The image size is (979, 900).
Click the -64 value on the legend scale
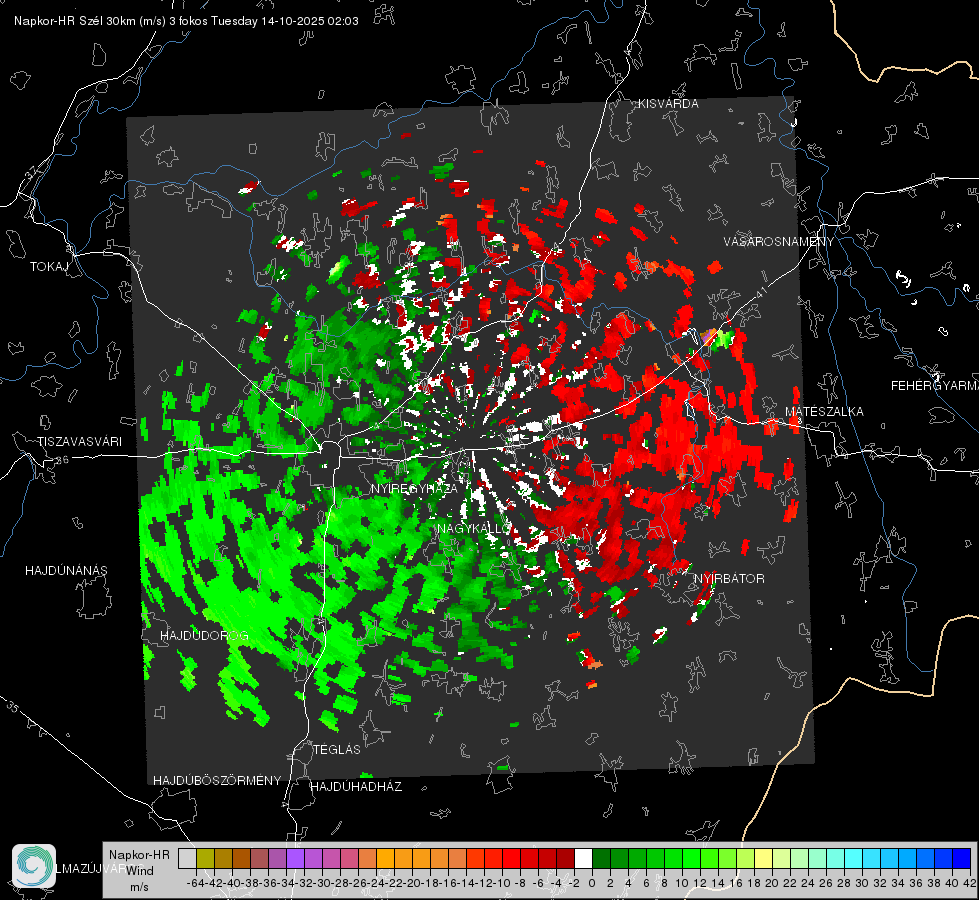click(x=196, y=883)
